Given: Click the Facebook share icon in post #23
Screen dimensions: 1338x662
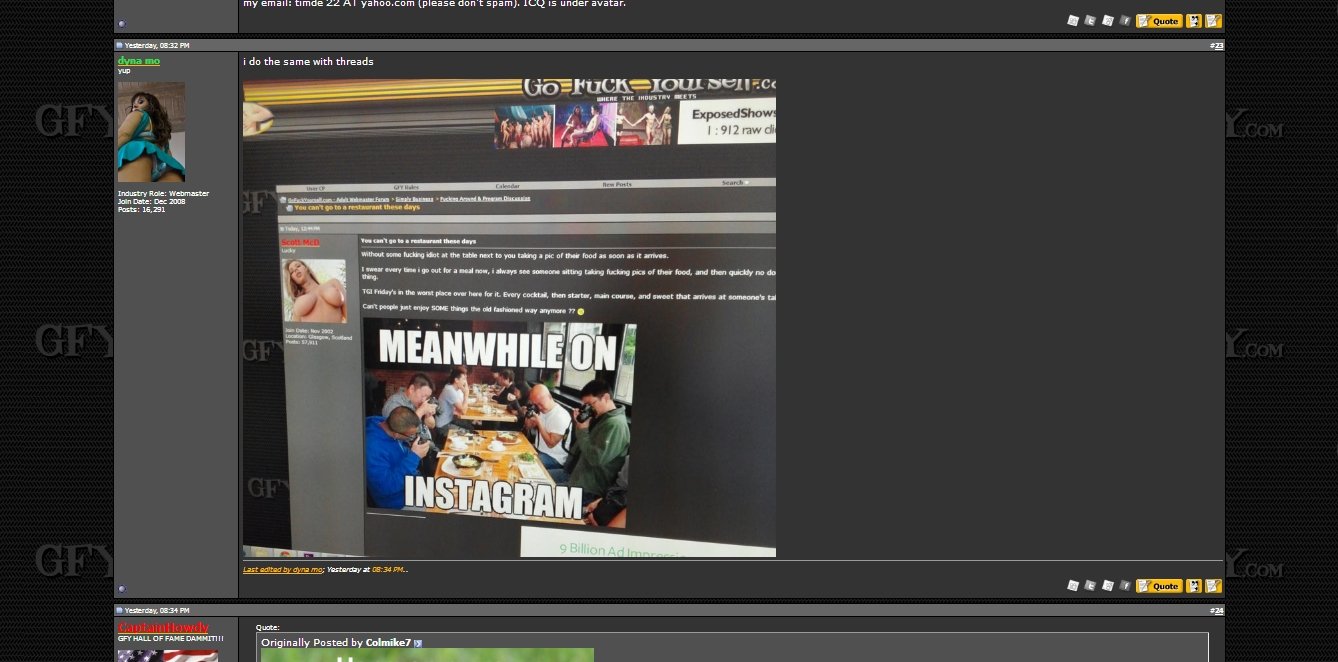Looking at the screenshot, I should click(x=1125, y=586).
